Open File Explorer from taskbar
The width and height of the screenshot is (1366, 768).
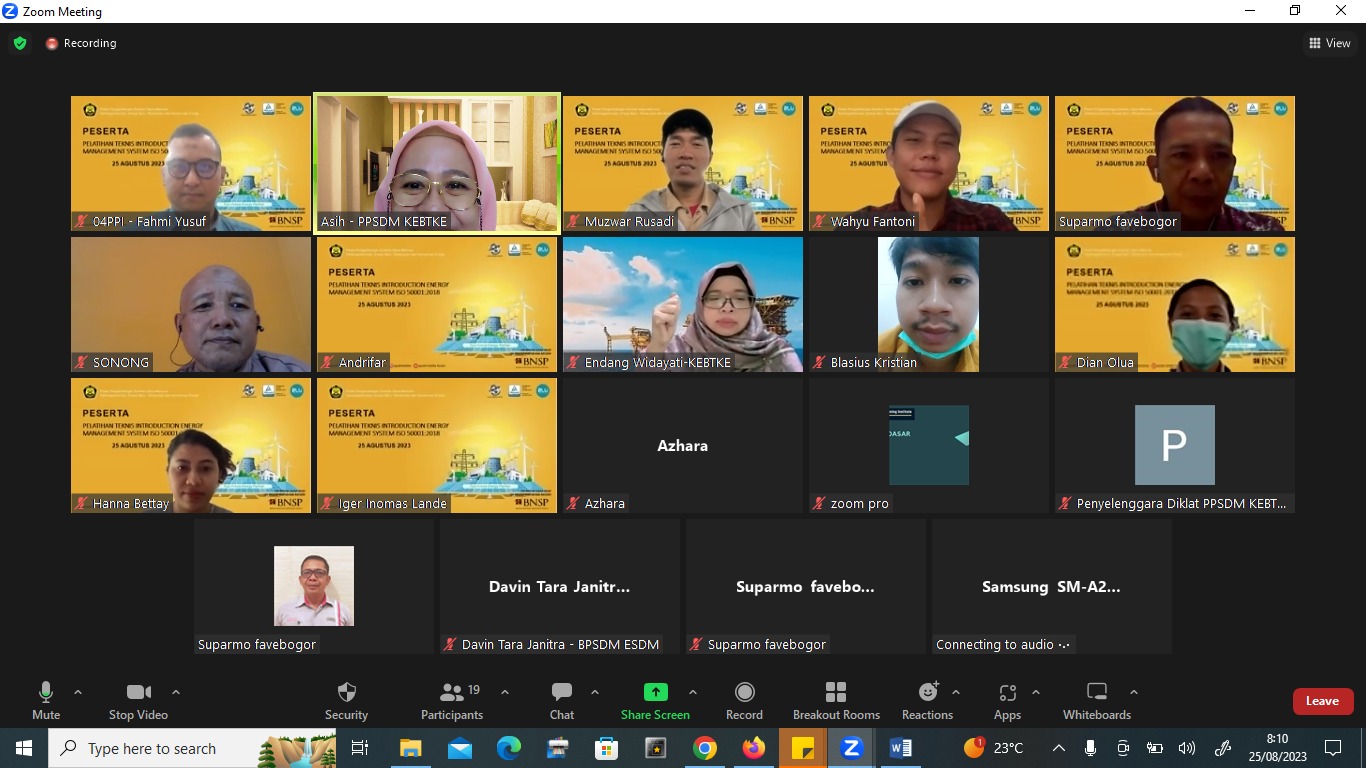[x=411, y=748]
